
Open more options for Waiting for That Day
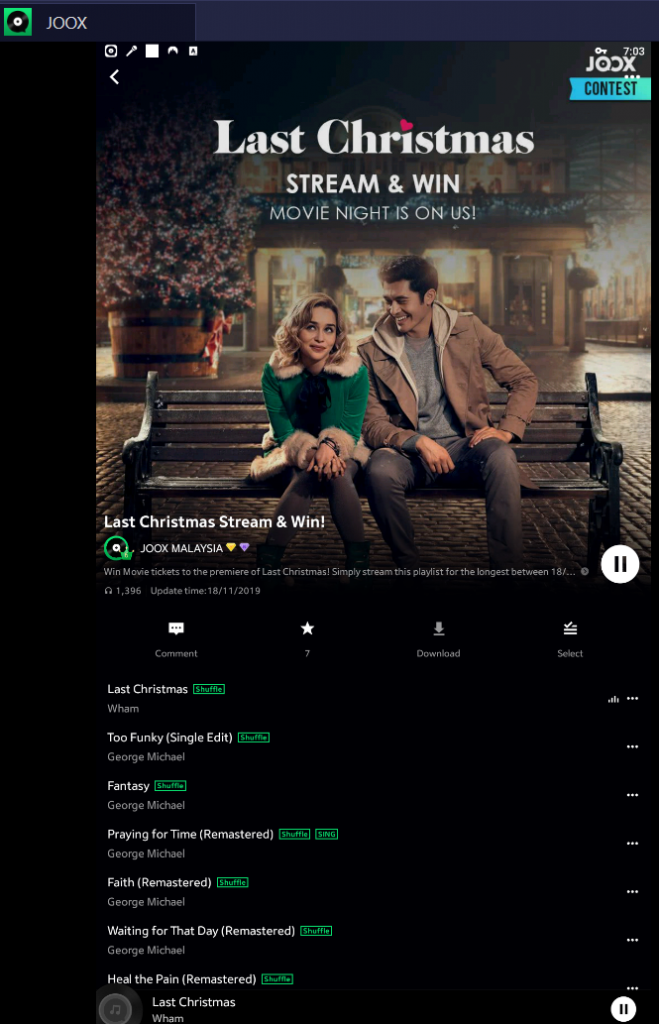pyautogui.click(x=632, y=940)
